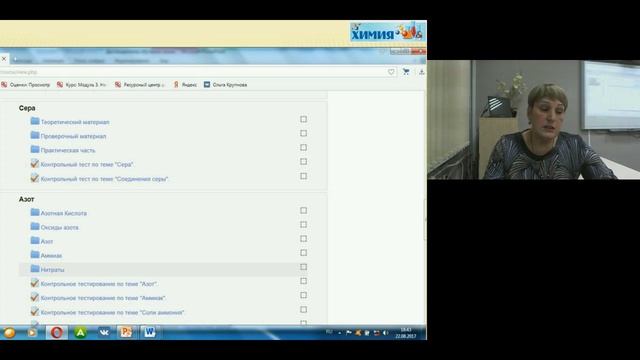
Task: Open the green A application in the taskbar
Action: 80,333
